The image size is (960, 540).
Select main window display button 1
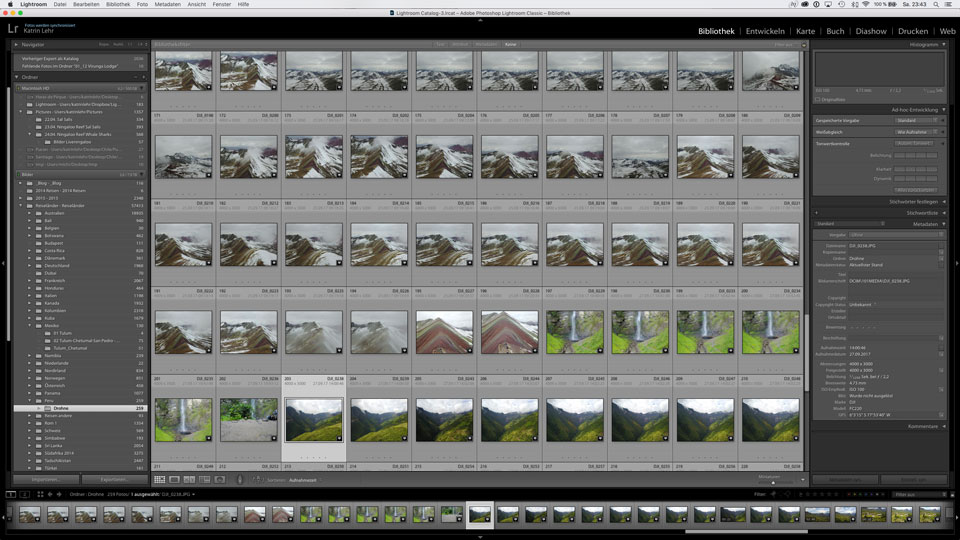click(x=11, y=494)
